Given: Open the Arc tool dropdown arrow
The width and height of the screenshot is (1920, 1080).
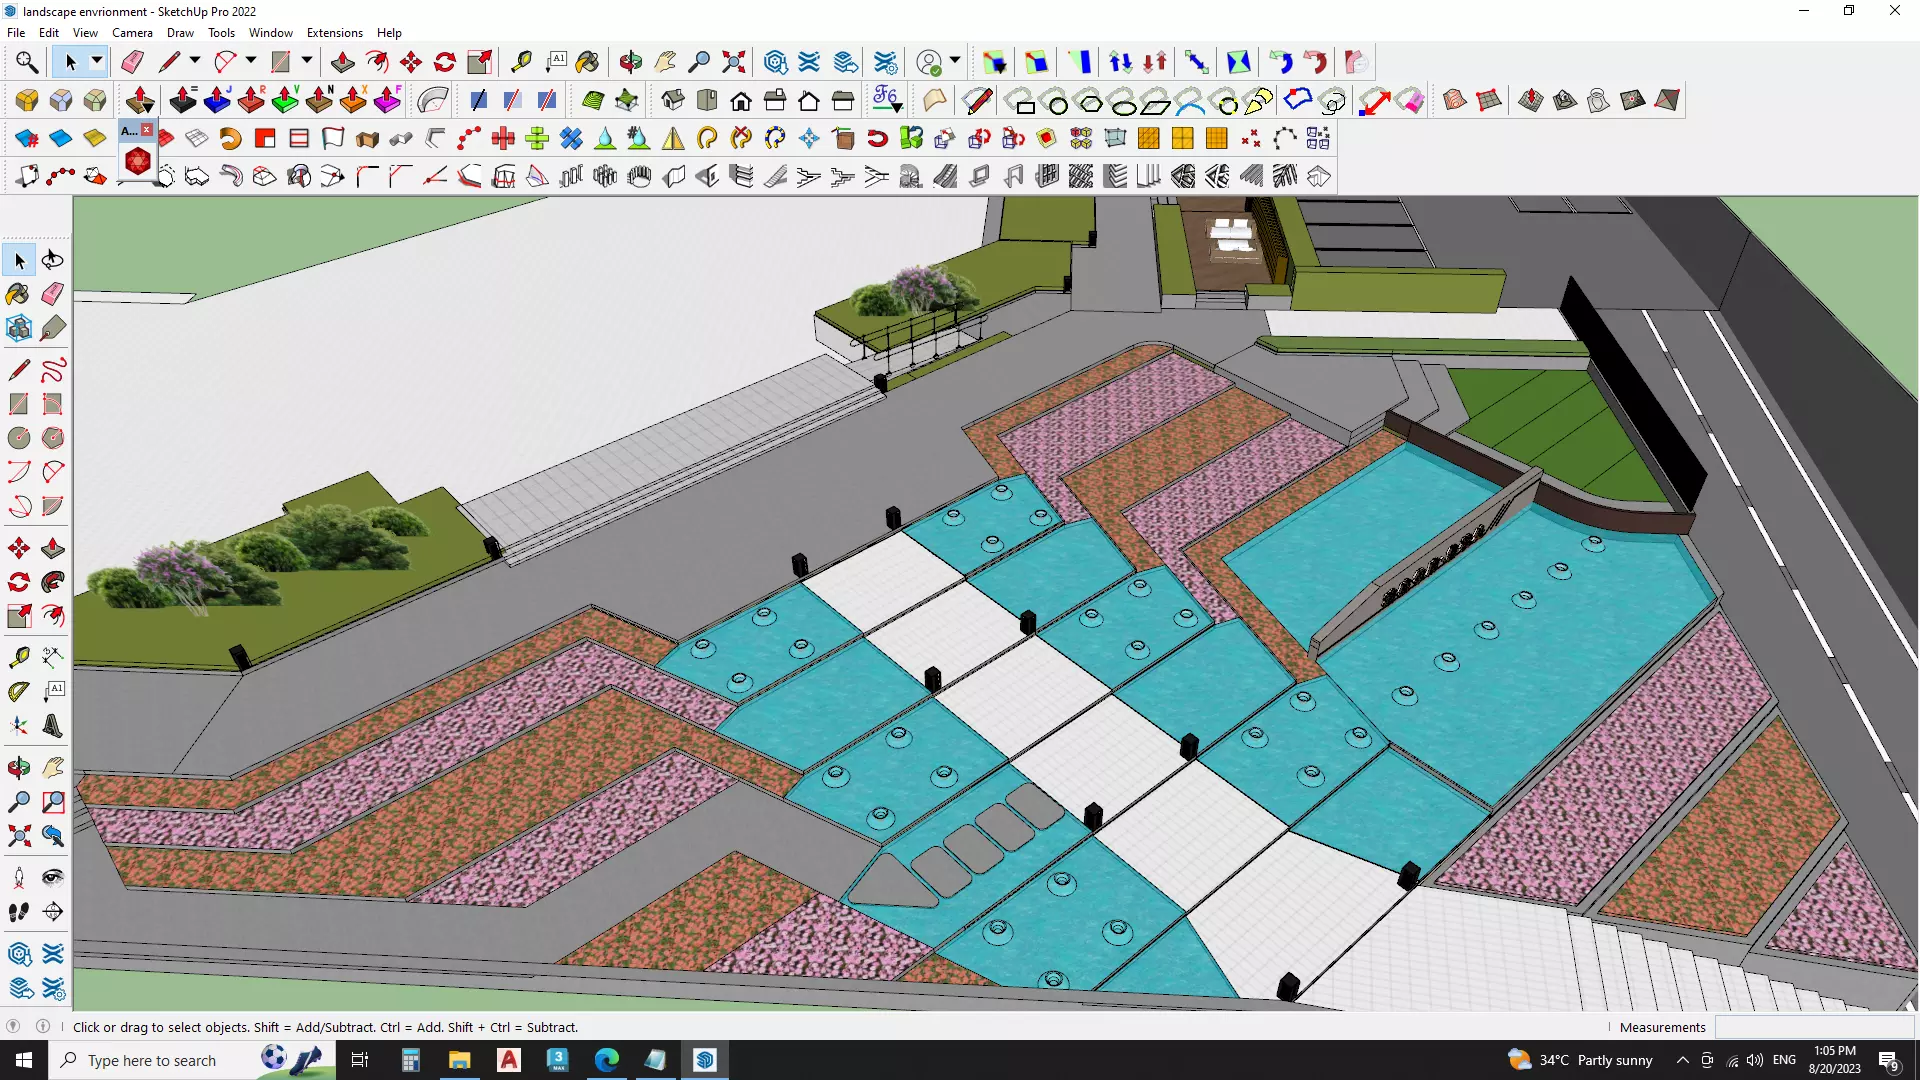Looking at the screenshot, I should (251, 62).
